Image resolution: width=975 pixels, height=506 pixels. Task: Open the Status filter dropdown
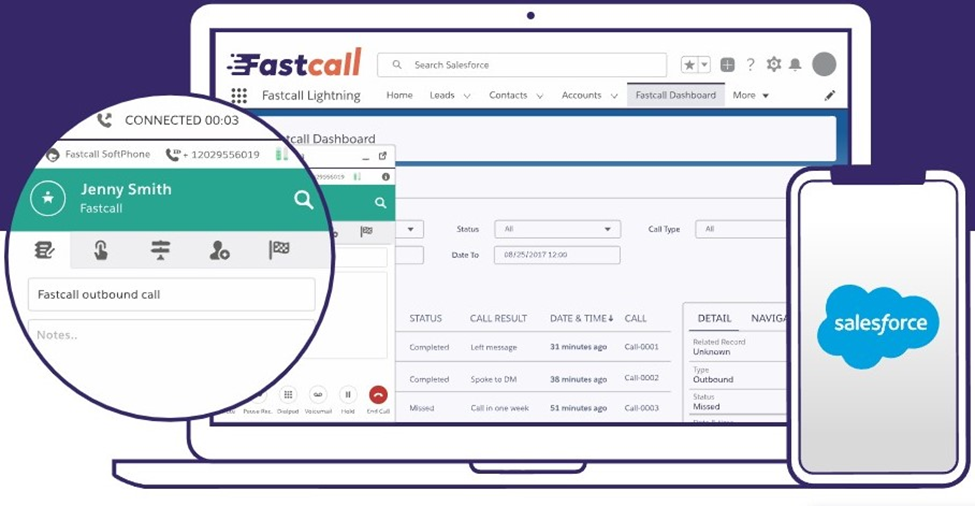pos(557,229)
